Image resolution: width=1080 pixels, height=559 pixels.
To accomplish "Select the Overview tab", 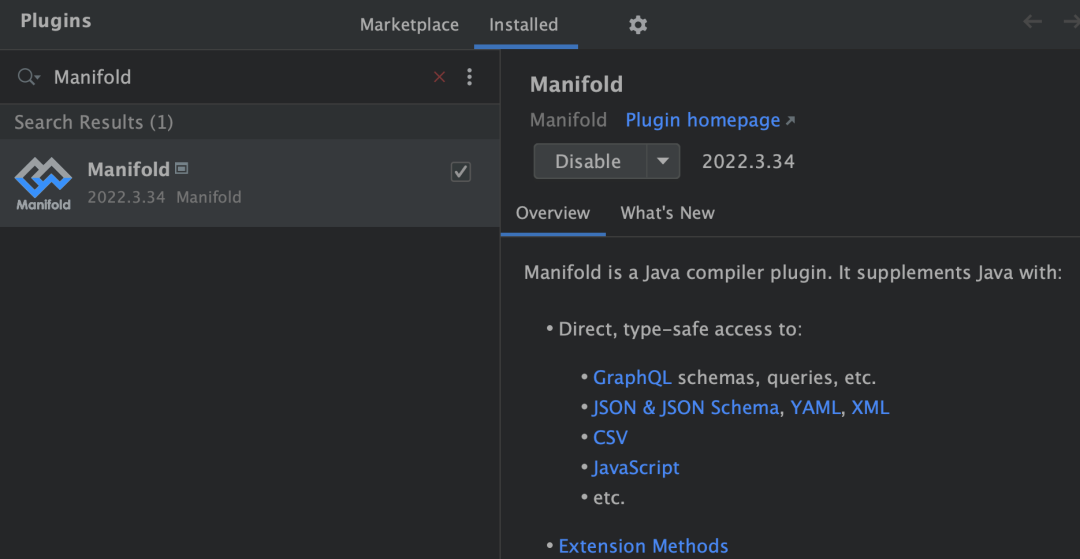I will coord(553,213).
